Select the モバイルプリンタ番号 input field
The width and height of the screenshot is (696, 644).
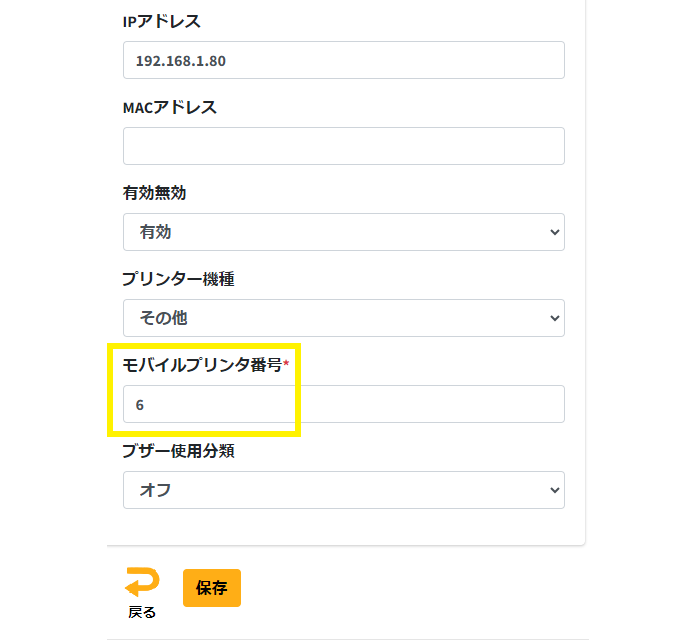click(x=343, y=404)
